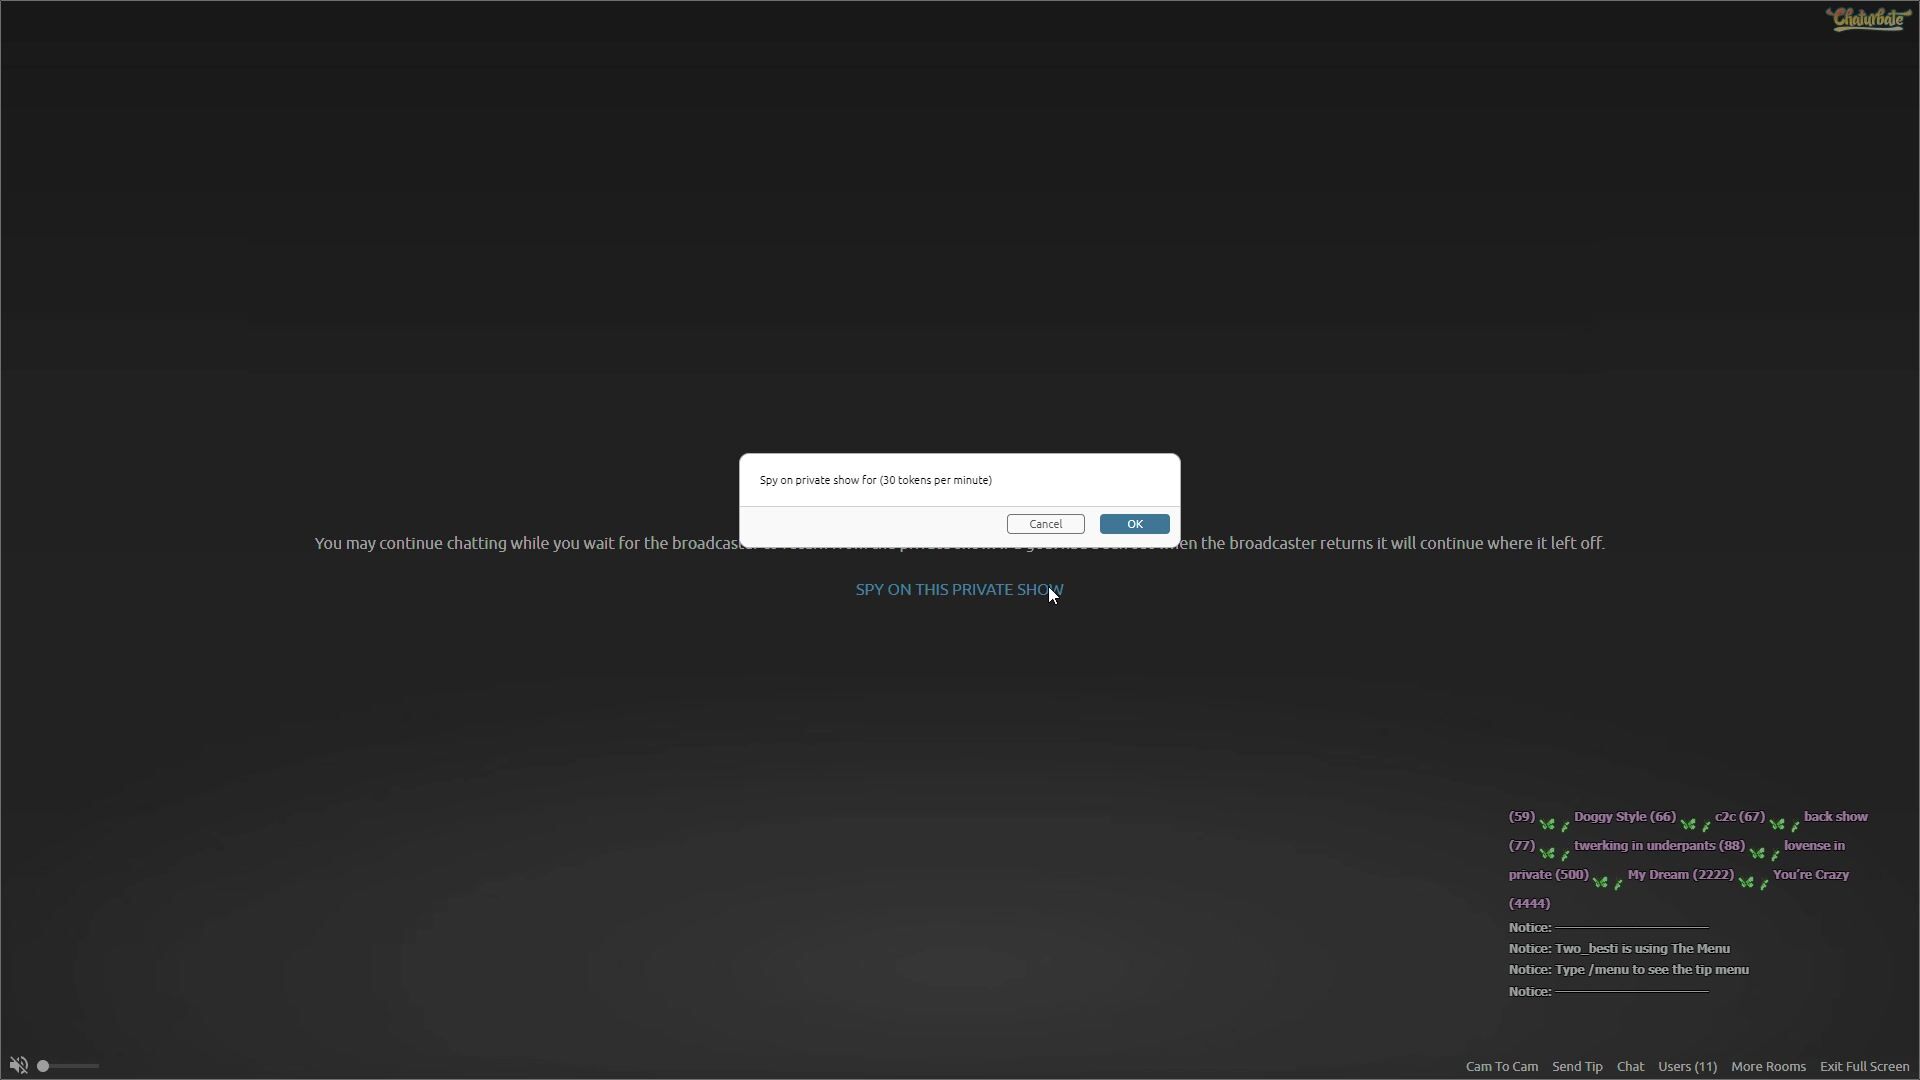Click the c2c (67) menu text
The height and width of the screenshot is (1080, 1920).
coord(1739,817)
